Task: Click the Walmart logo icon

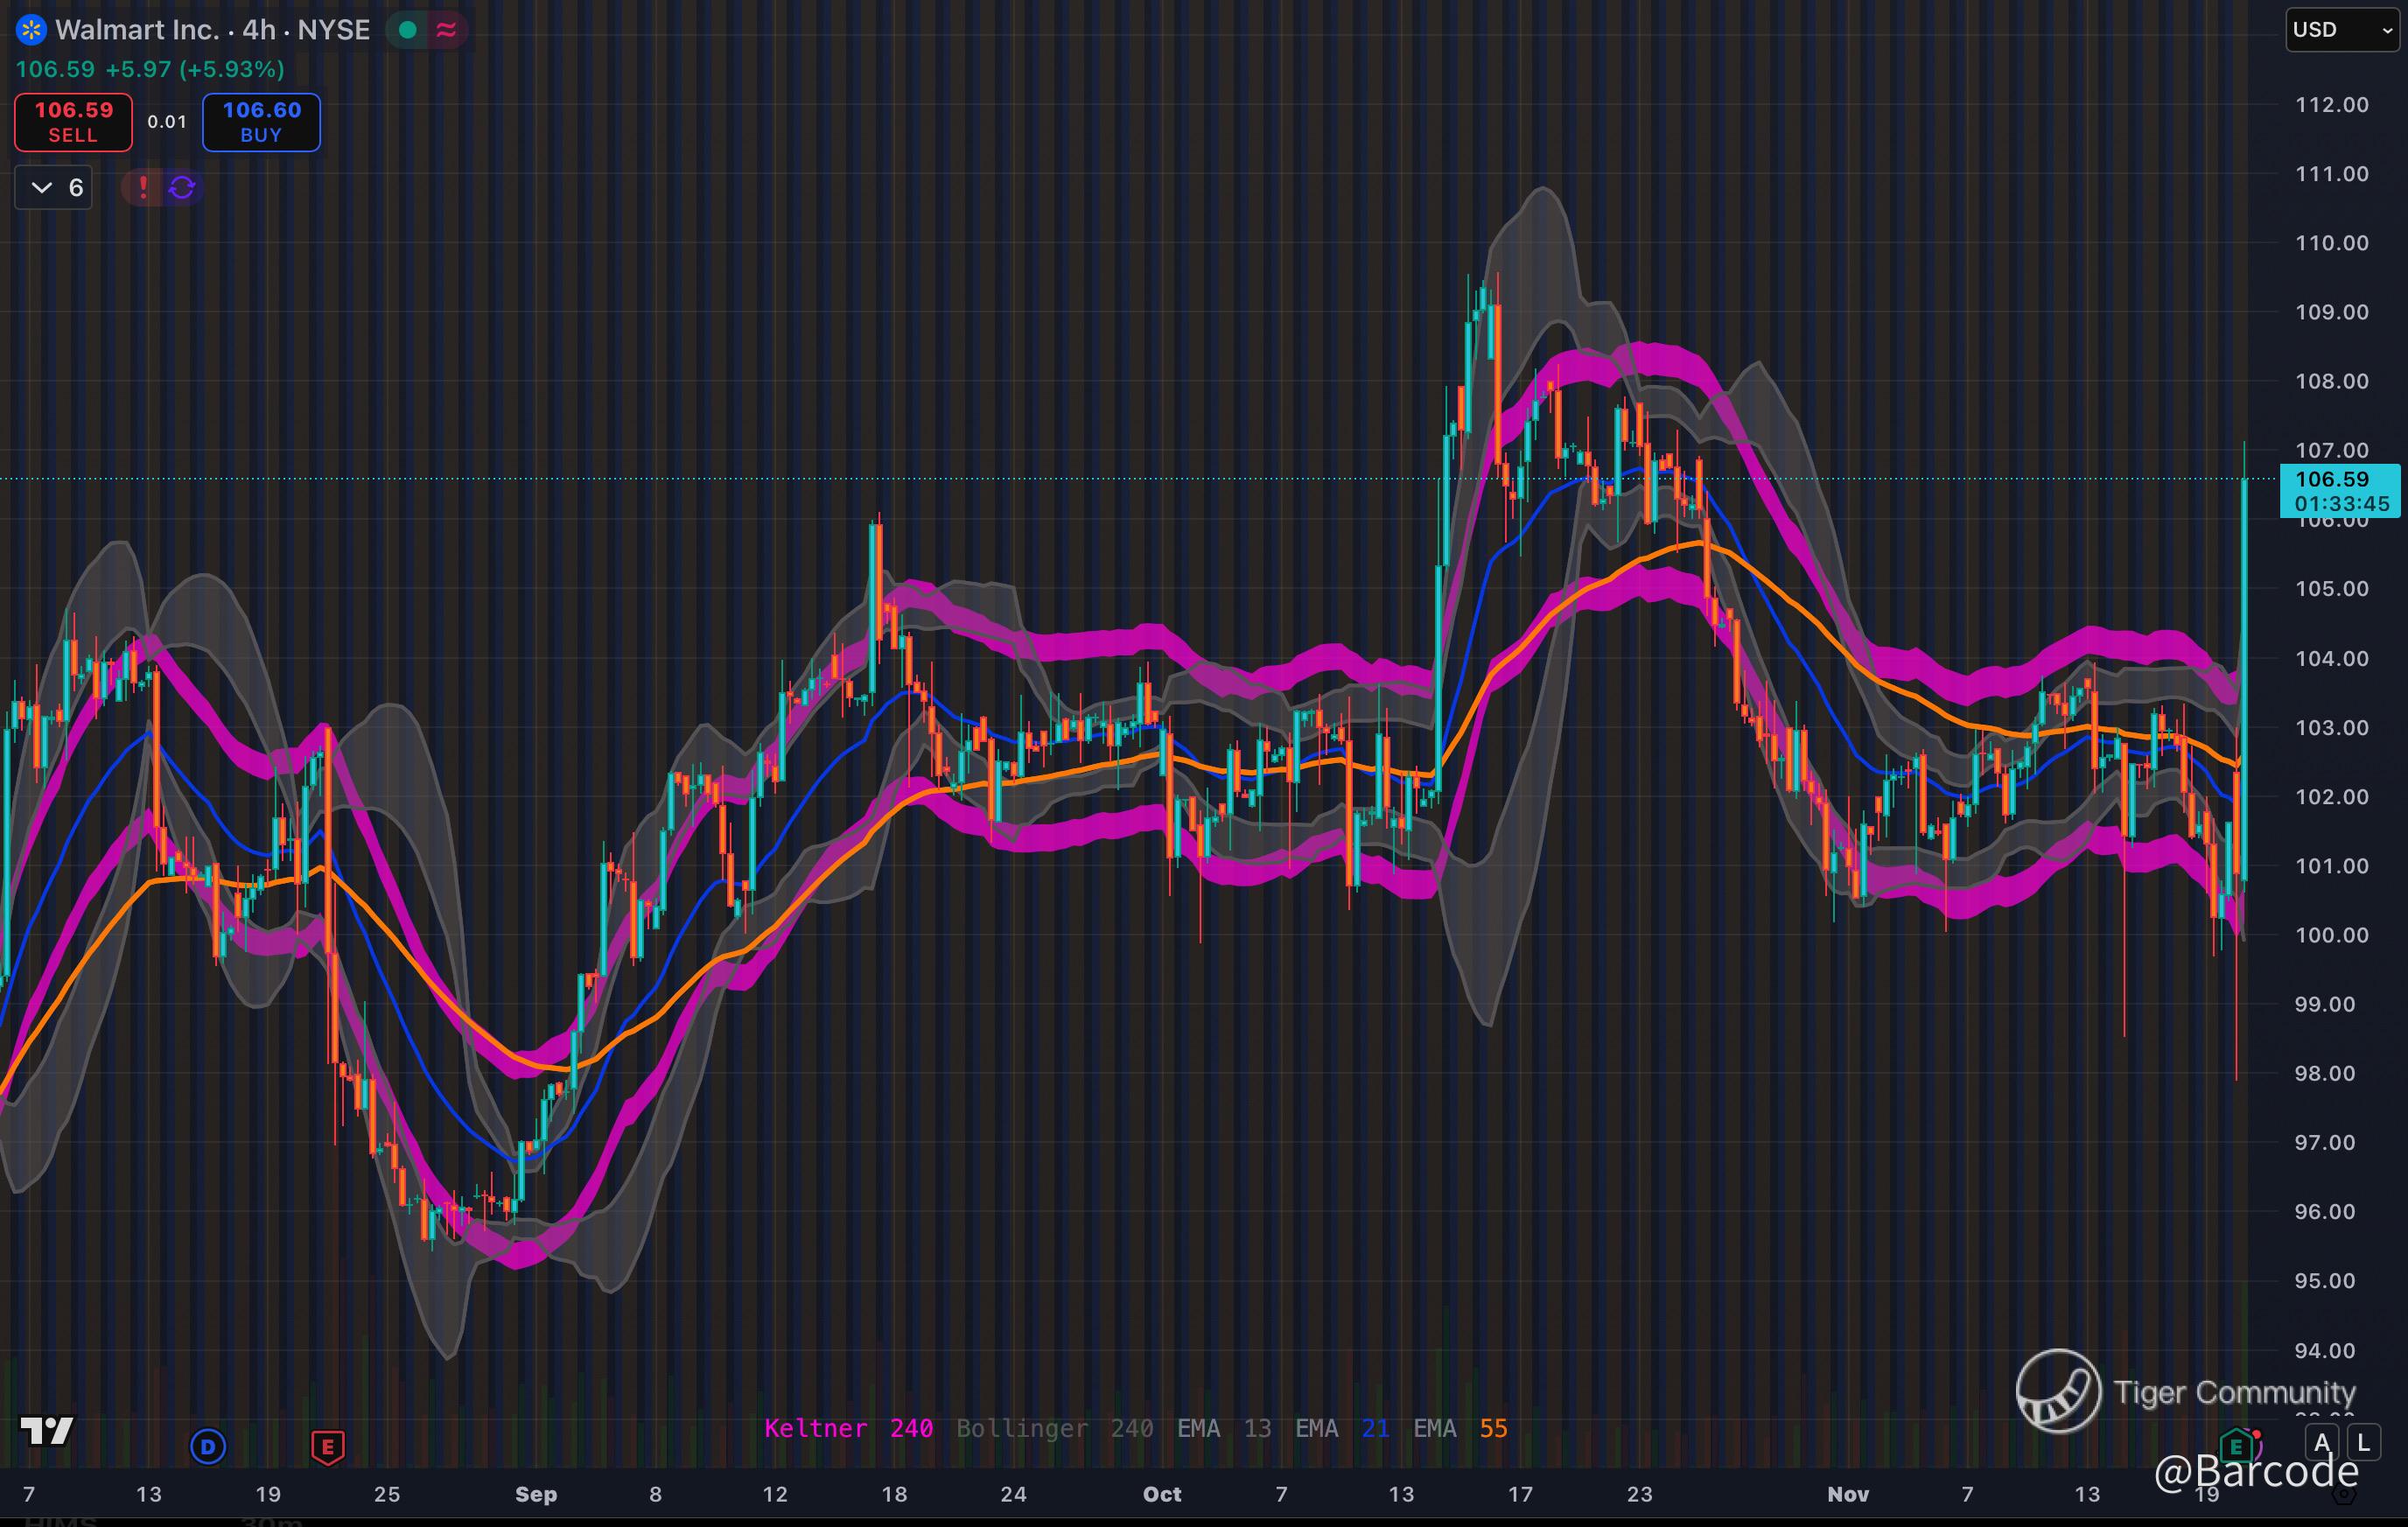Action: click(x=31, y=30)
